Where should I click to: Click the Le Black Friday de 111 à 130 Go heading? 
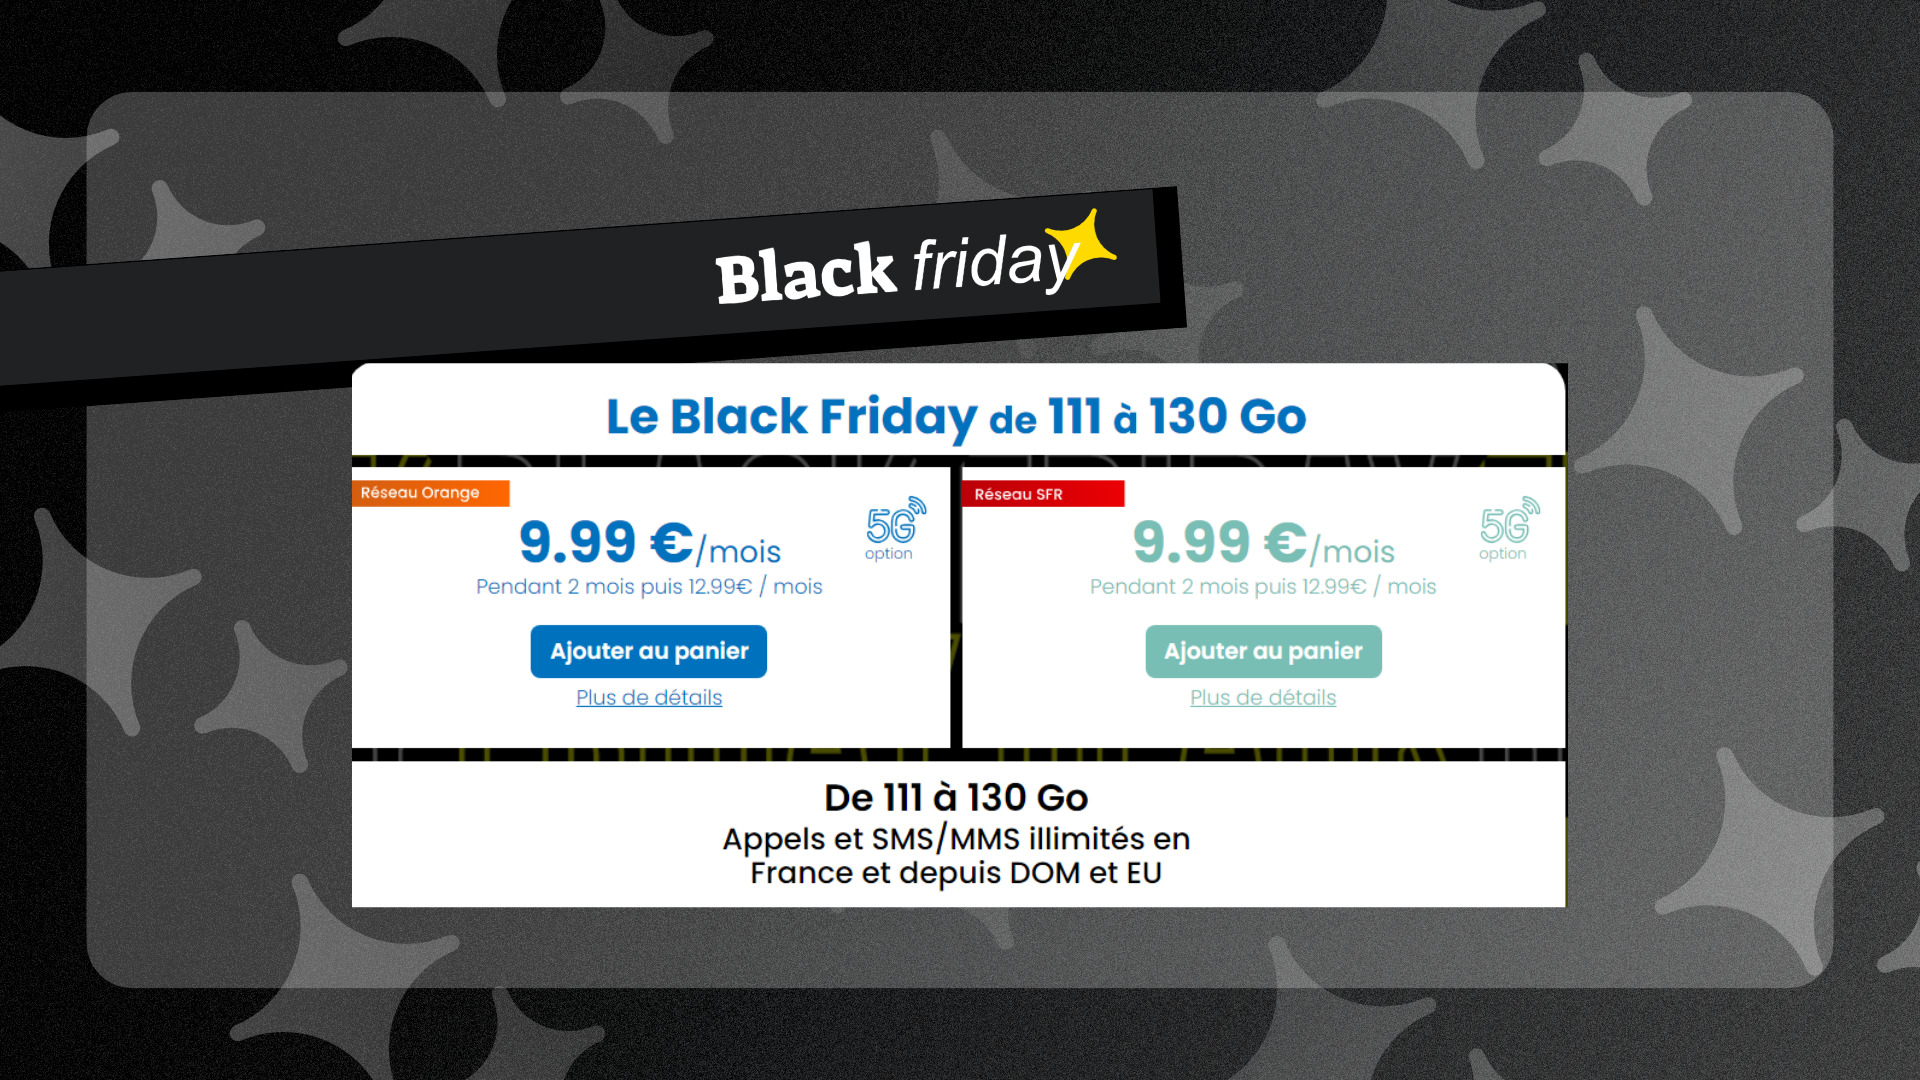pyautogui.click(x=956, y=417)
